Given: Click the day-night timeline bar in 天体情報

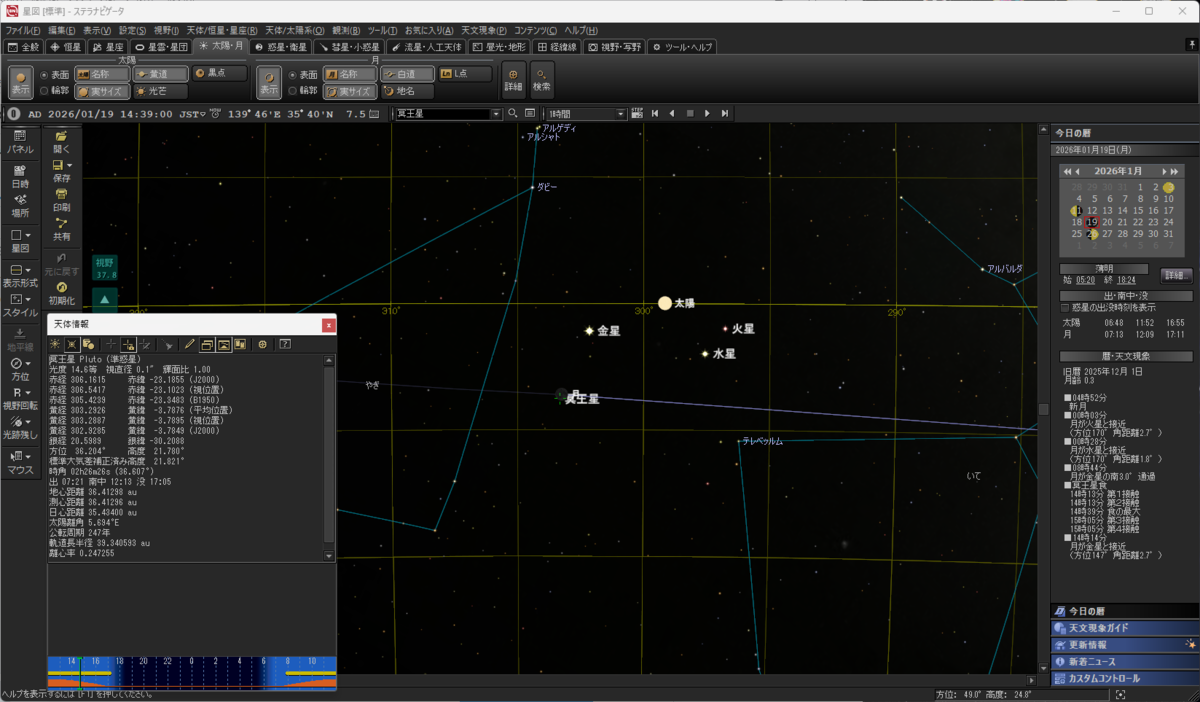Looking at the screenshot, I should click(191, 673).
